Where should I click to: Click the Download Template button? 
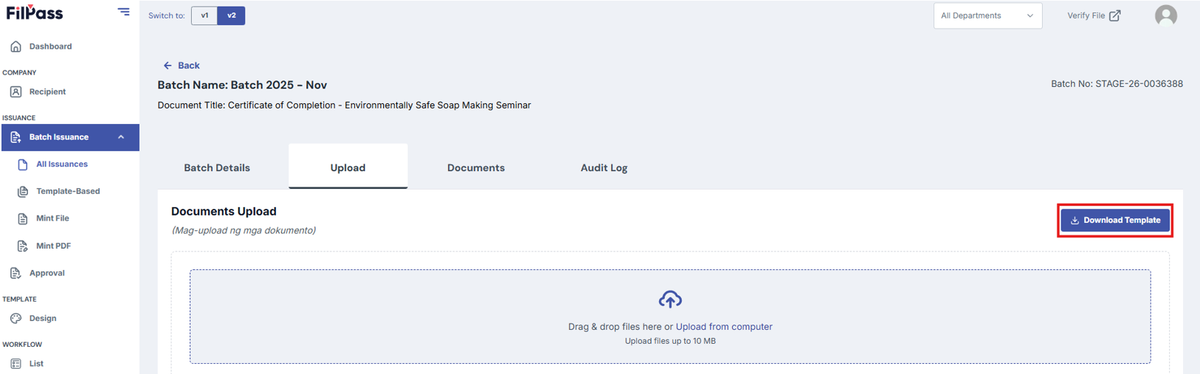click(x=1115, y=221)
